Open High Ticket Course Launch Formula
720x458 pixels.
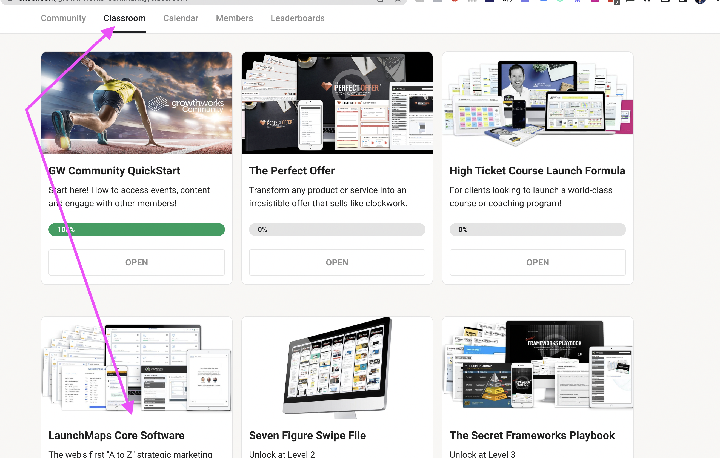coord(537,262)
